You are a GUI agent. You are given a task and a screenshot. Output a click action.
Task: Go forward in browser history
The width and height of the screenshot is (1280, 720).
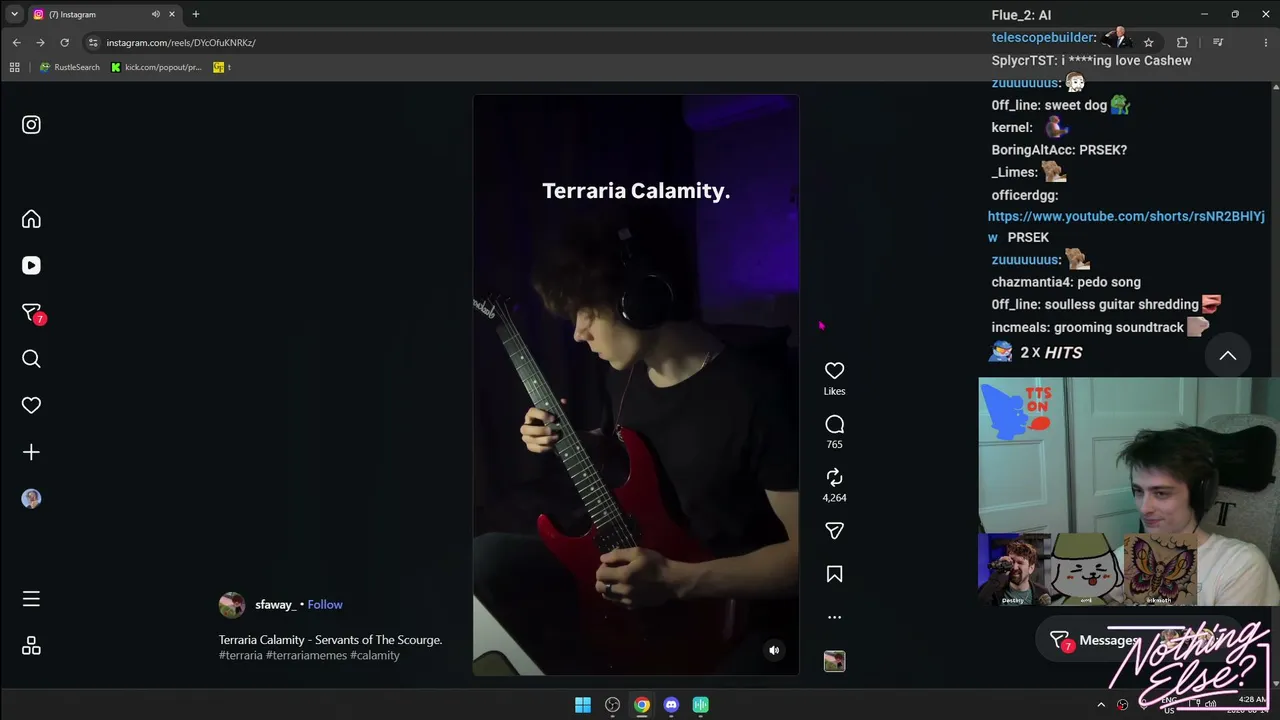[40, 43]
